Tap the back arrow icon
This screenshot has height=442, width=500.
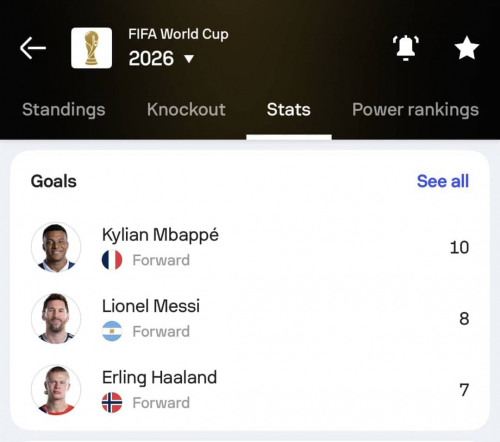point(33,48)
